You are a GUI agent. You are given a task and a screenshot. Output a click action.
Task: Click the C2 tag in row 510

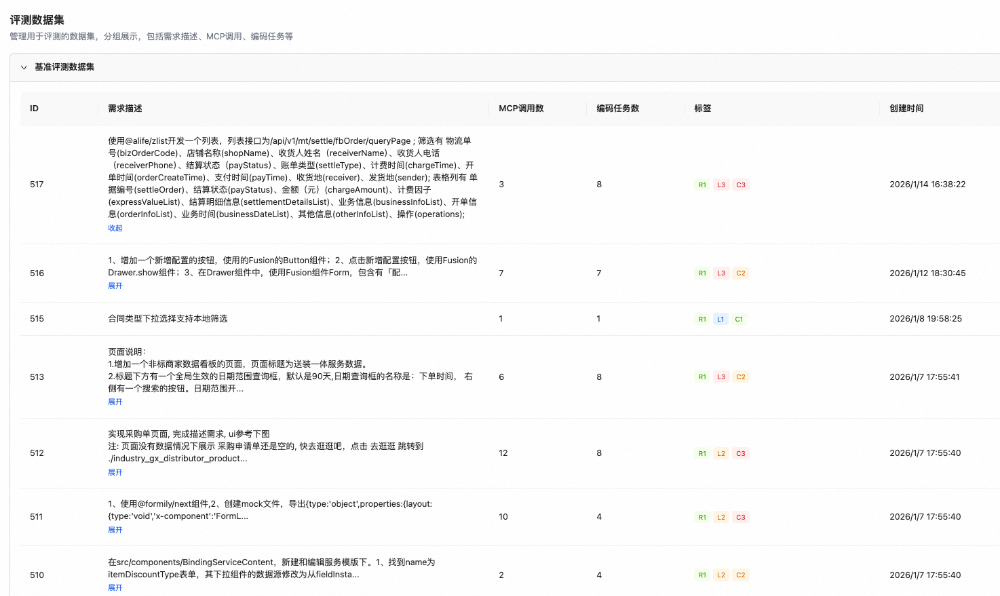click(740, 575)
